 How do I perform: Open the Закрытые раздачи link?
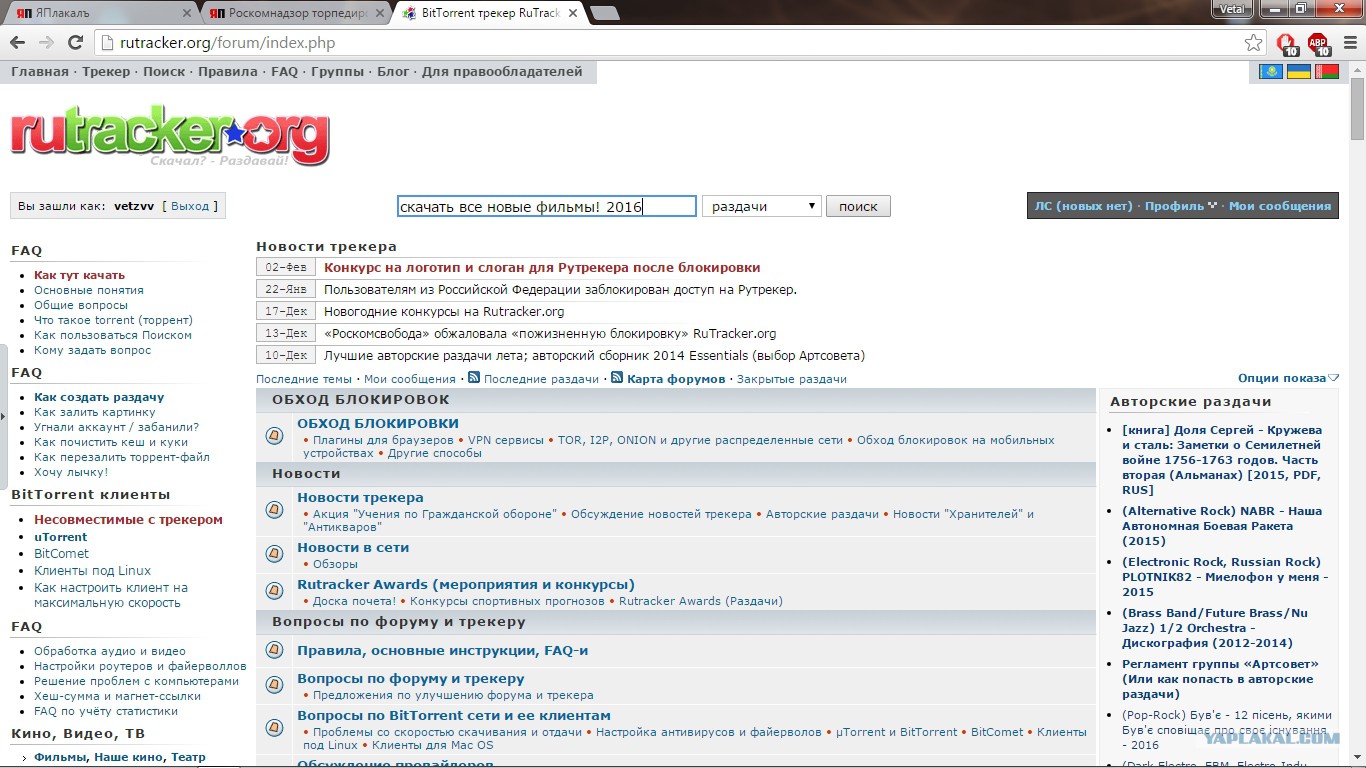(x=792, y=379)
